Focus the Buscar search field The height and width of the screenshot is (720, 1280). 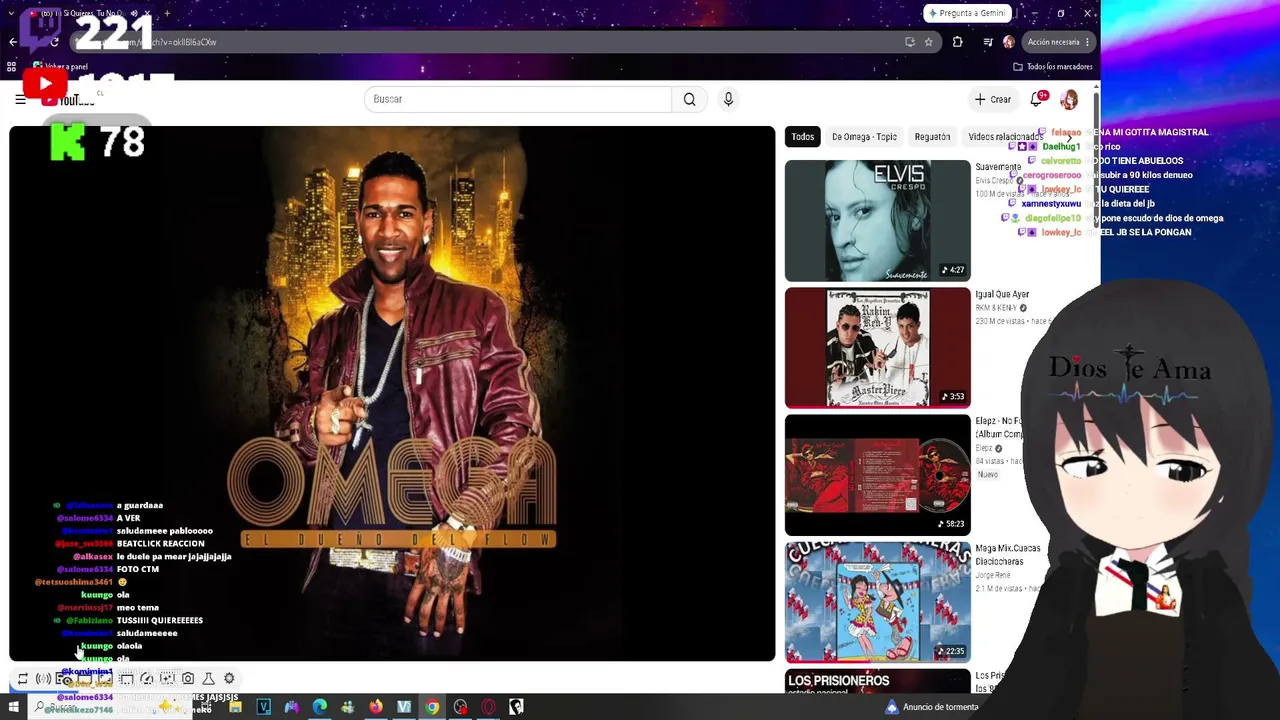(518, 99)
